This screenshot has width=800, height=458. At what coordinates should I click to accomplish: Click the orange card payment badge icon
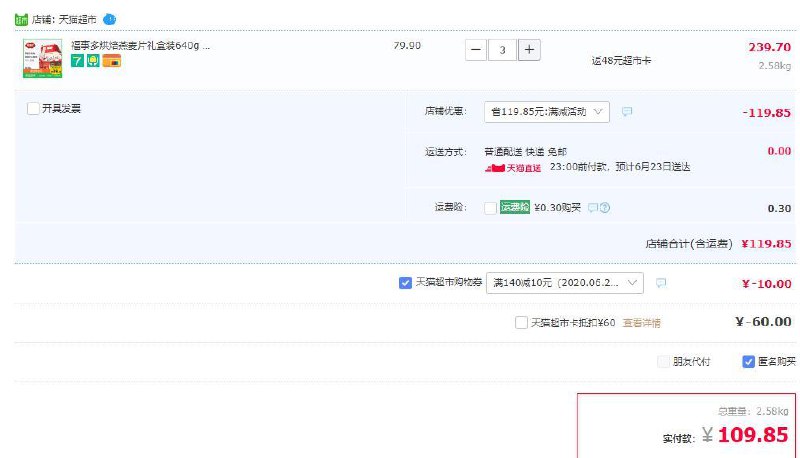112,61
